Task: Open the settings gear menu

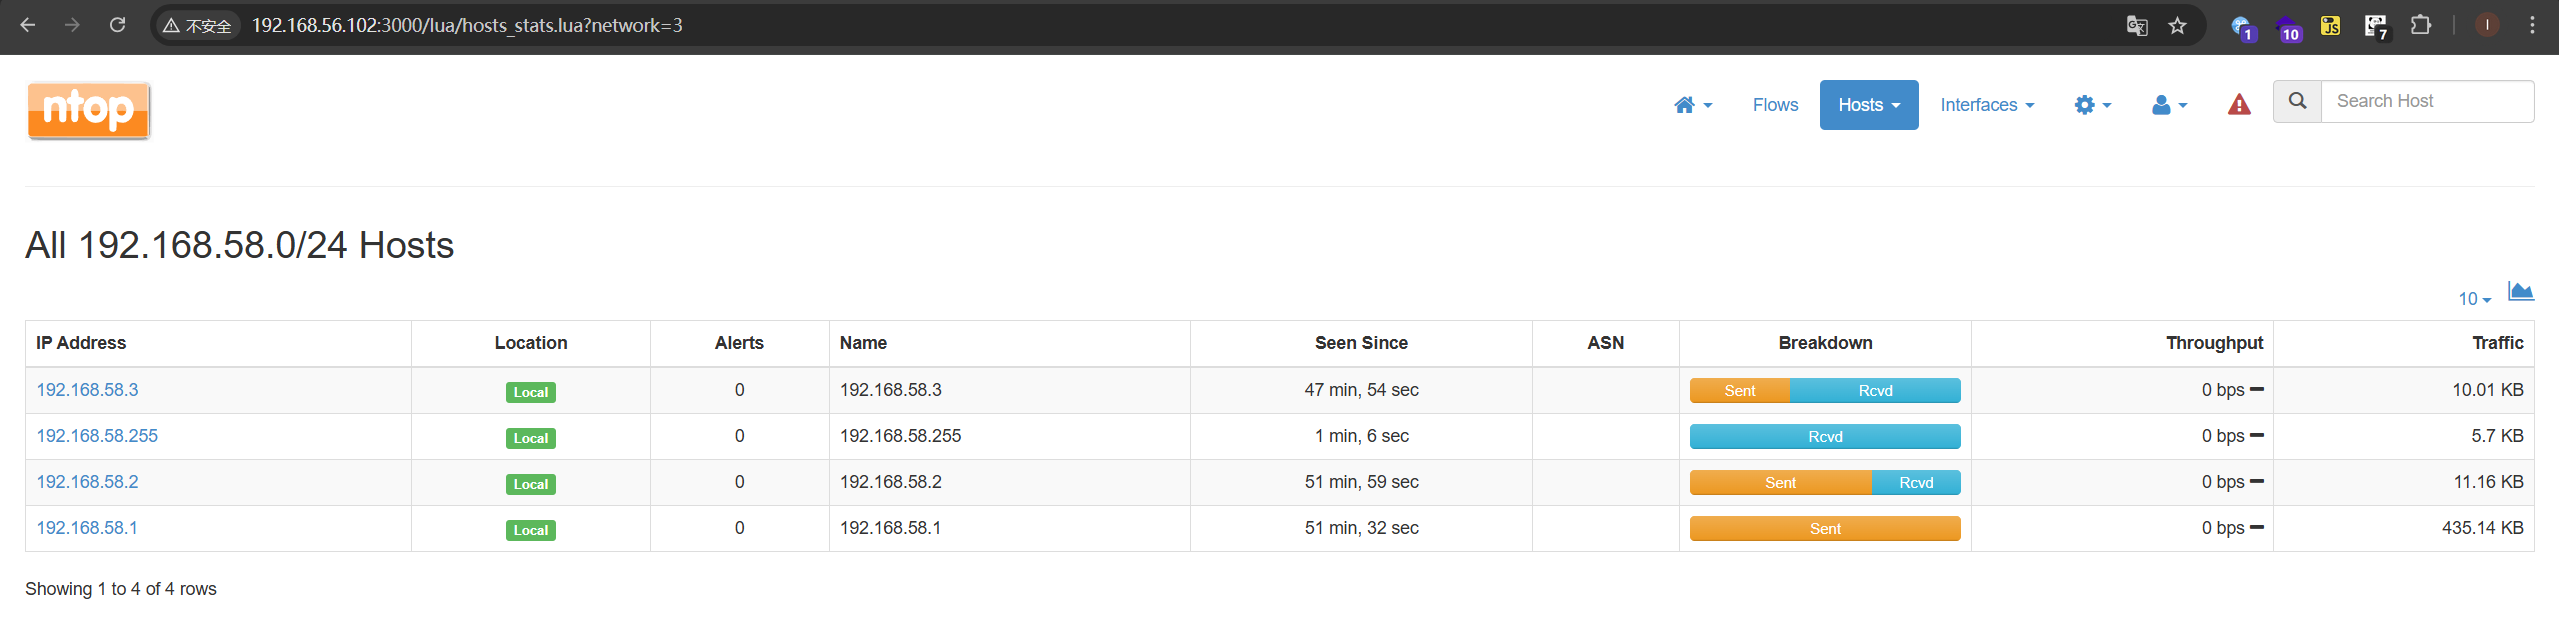Action: pos(2092,105)
